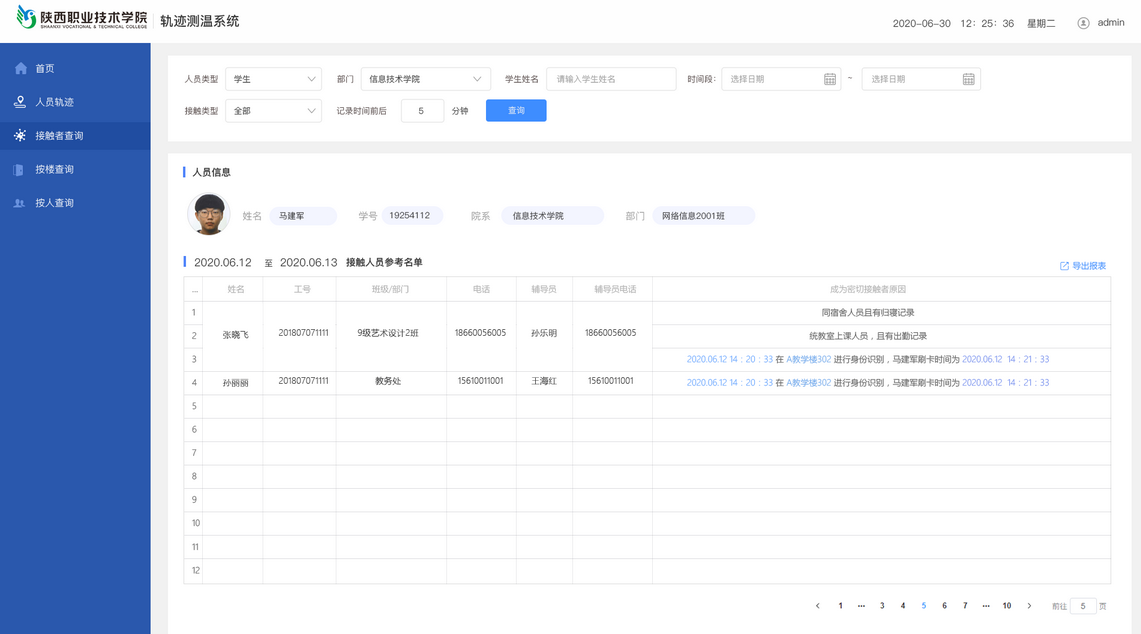Click the A教学楼302 link in row 3
Screen dimensions: 1141x634
(808, 359)
